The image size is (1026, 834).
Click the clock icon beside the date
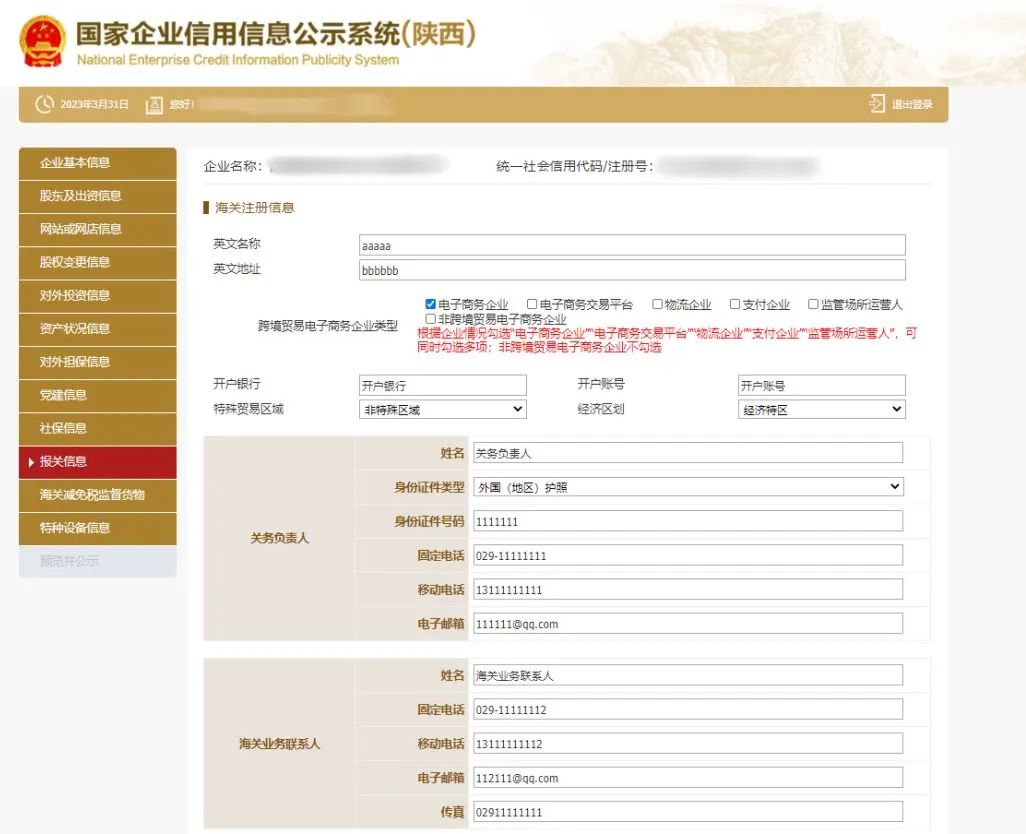click(x=44, y=104)
